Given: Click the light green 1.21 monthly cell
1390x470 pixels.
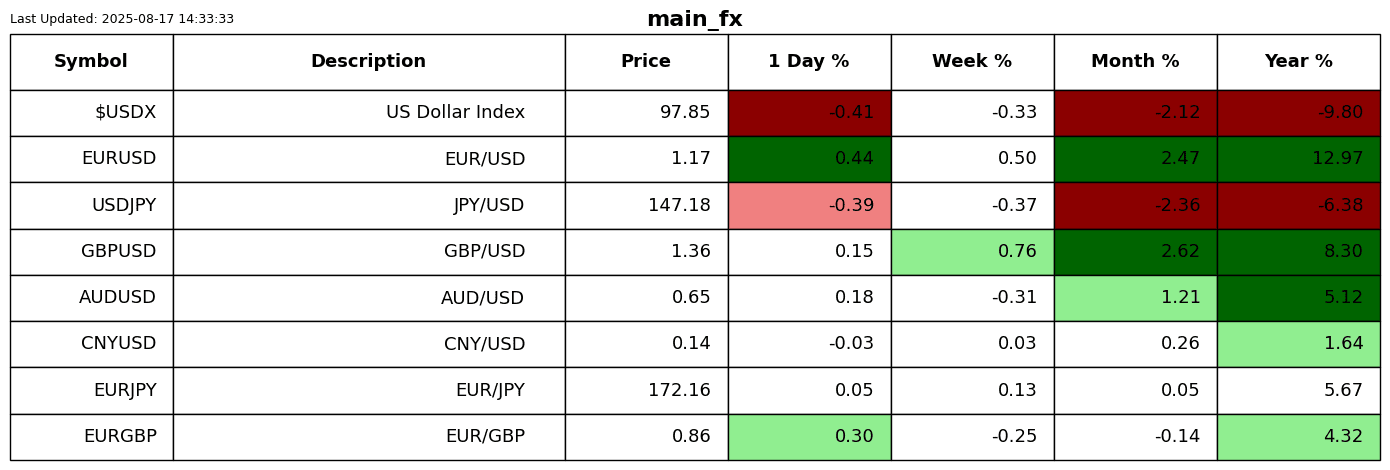Looking at the screenshot, I should pyautogui.click(x=1135, y=298).
